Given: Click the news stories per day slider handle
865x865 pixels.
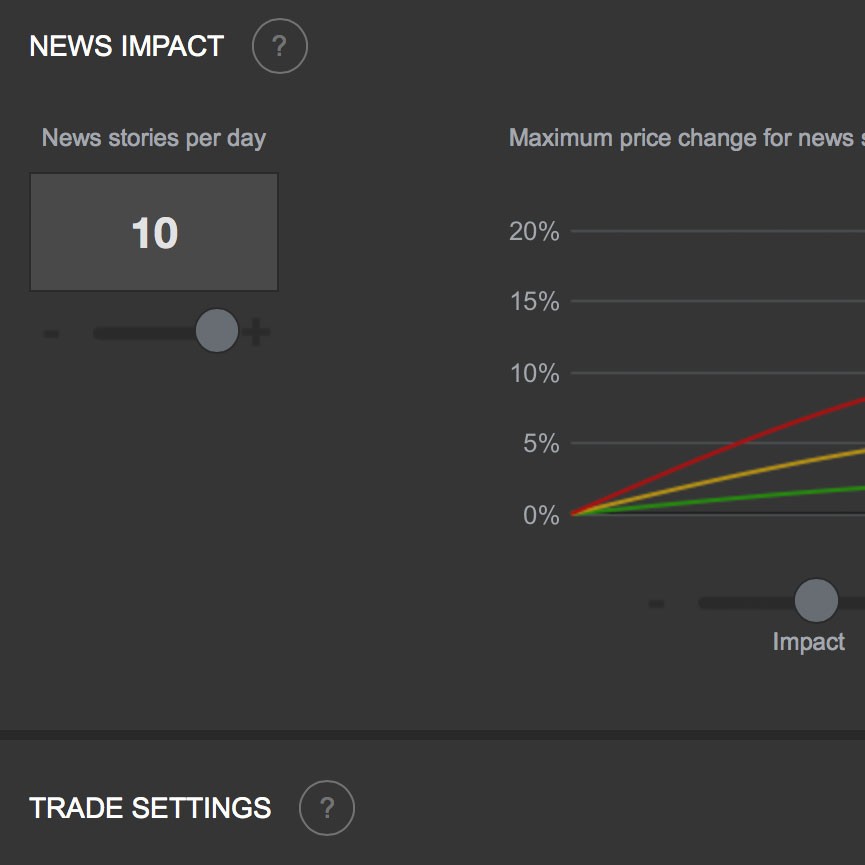Looking at the screenshot, I should coord(217,331).
